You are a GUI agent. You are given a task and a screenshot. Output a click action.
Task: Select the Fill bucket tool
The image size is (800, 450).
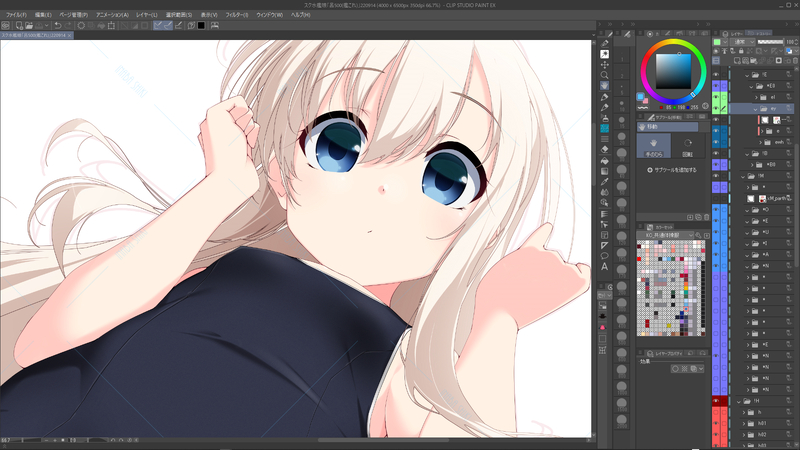pos(605,161)
